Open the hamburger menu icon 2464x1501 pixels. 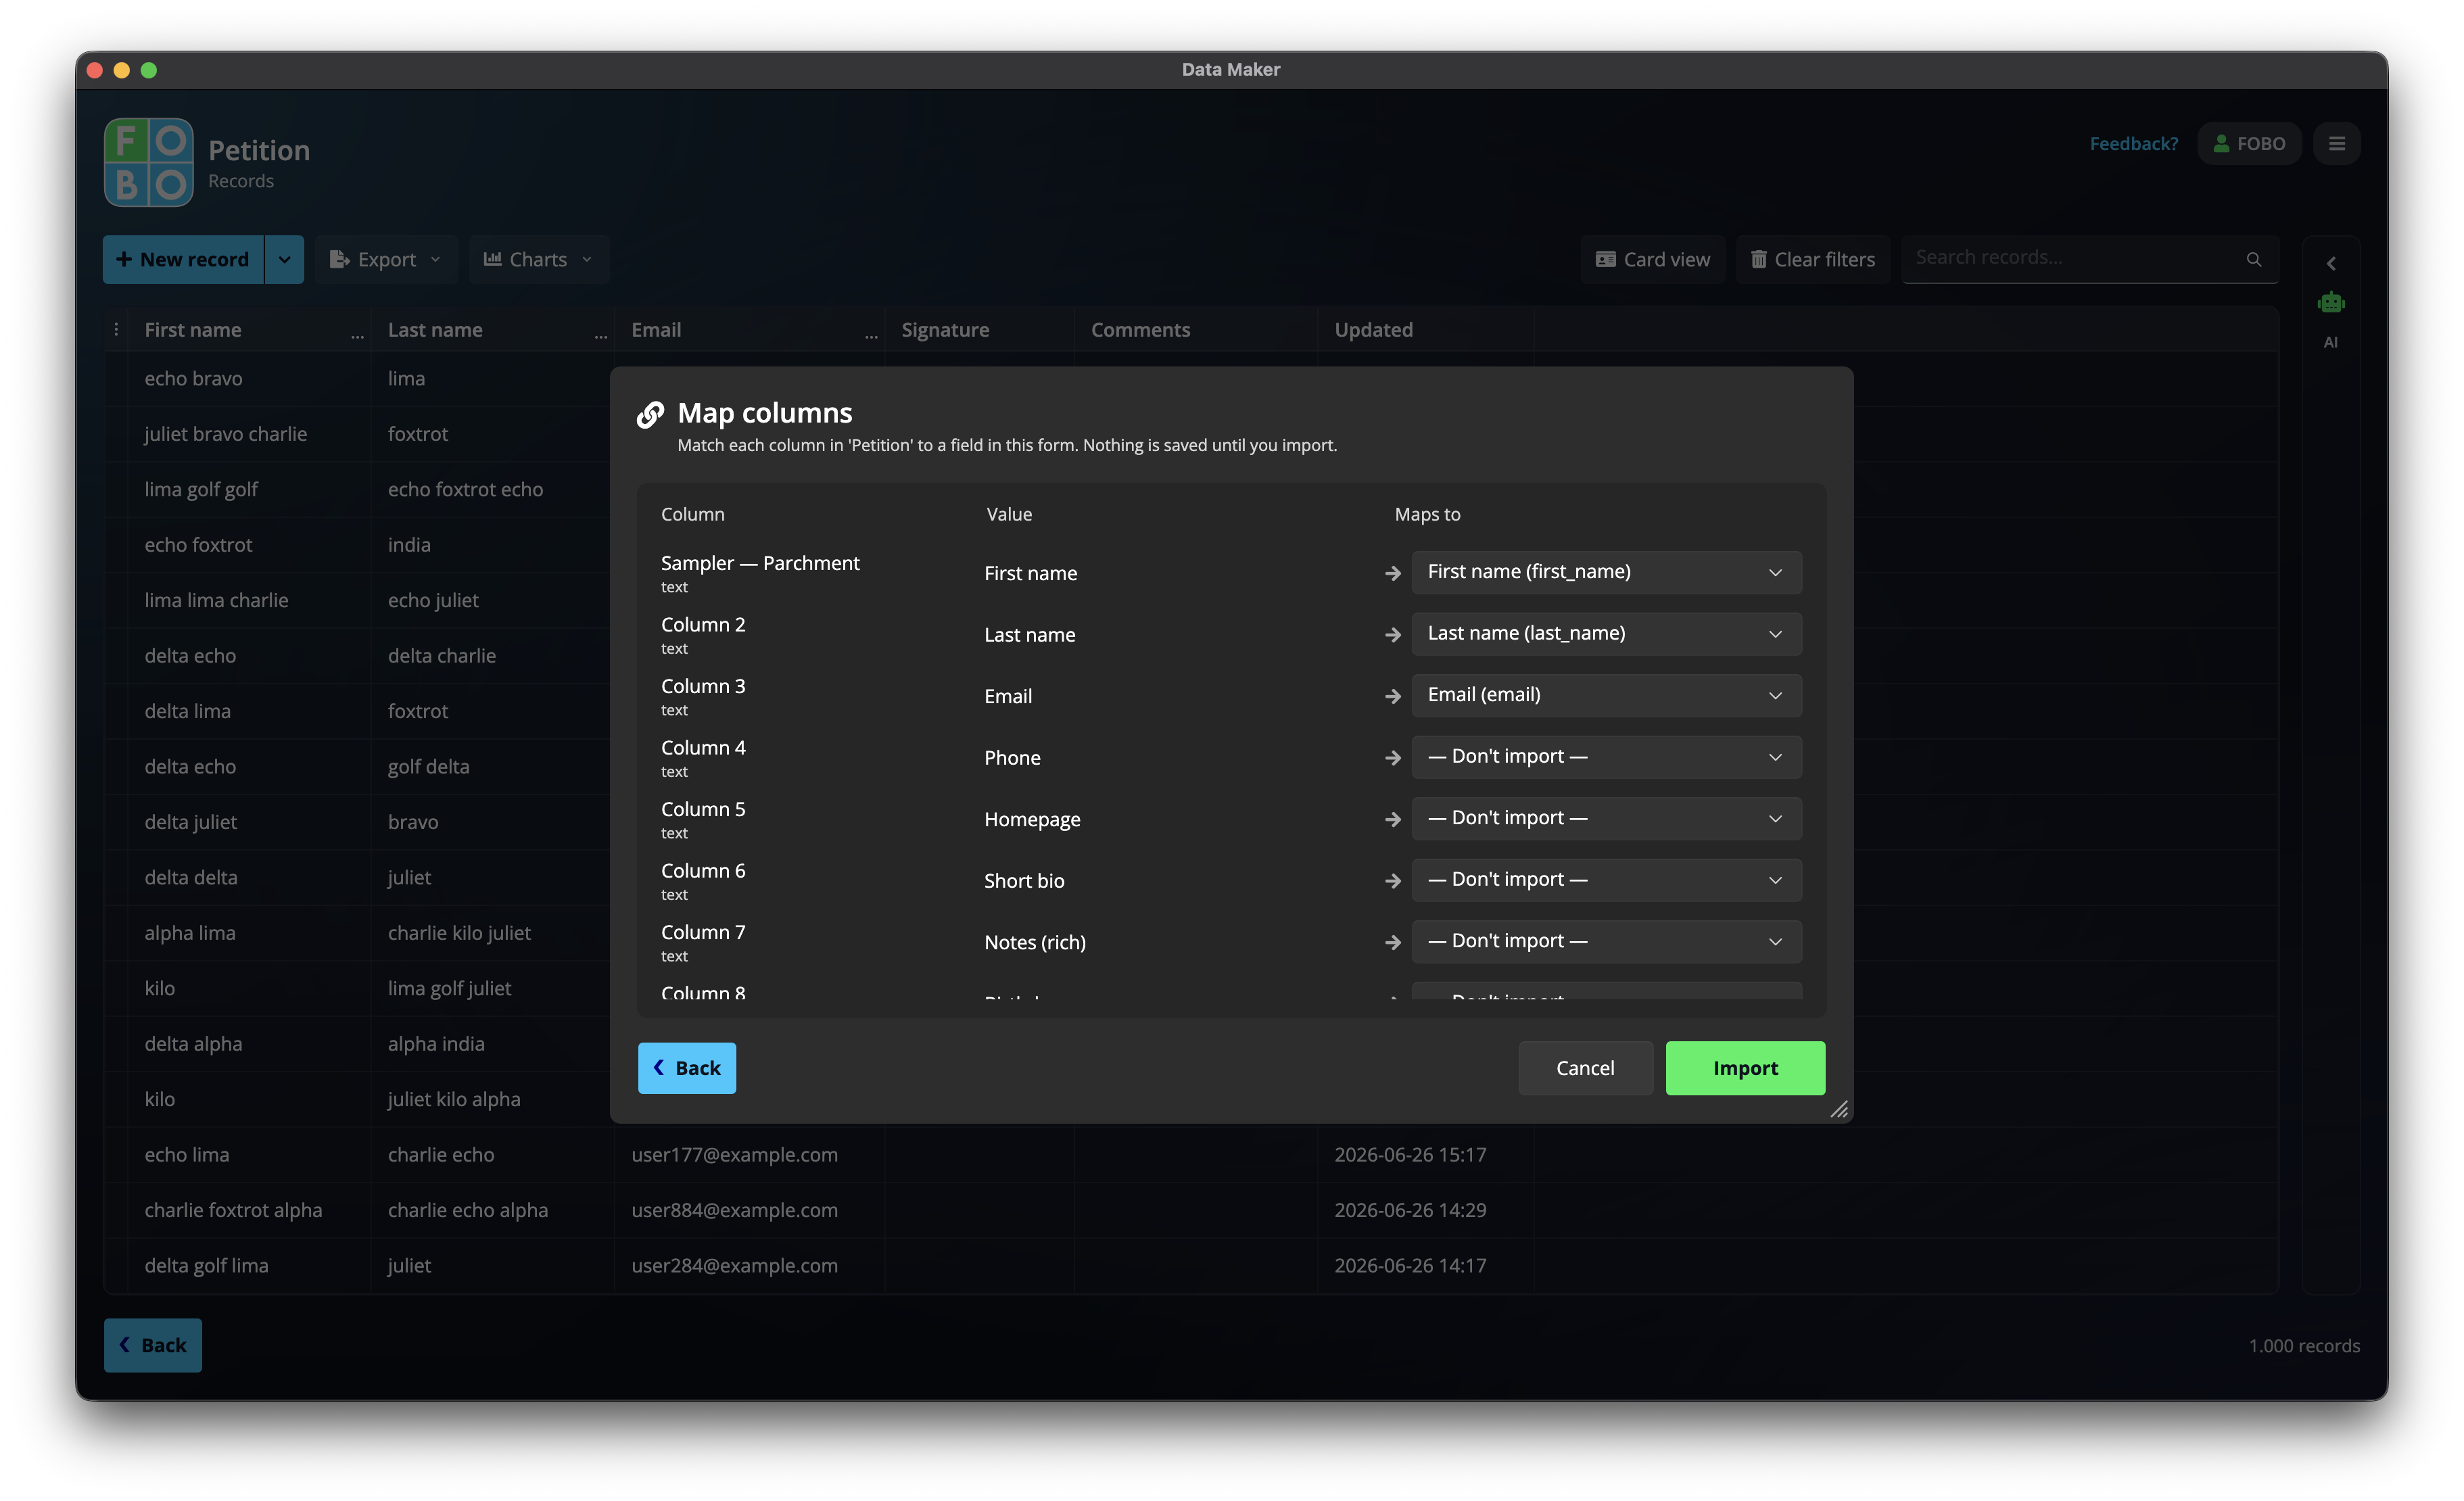pyautogui.click(x=2336, y=144)
